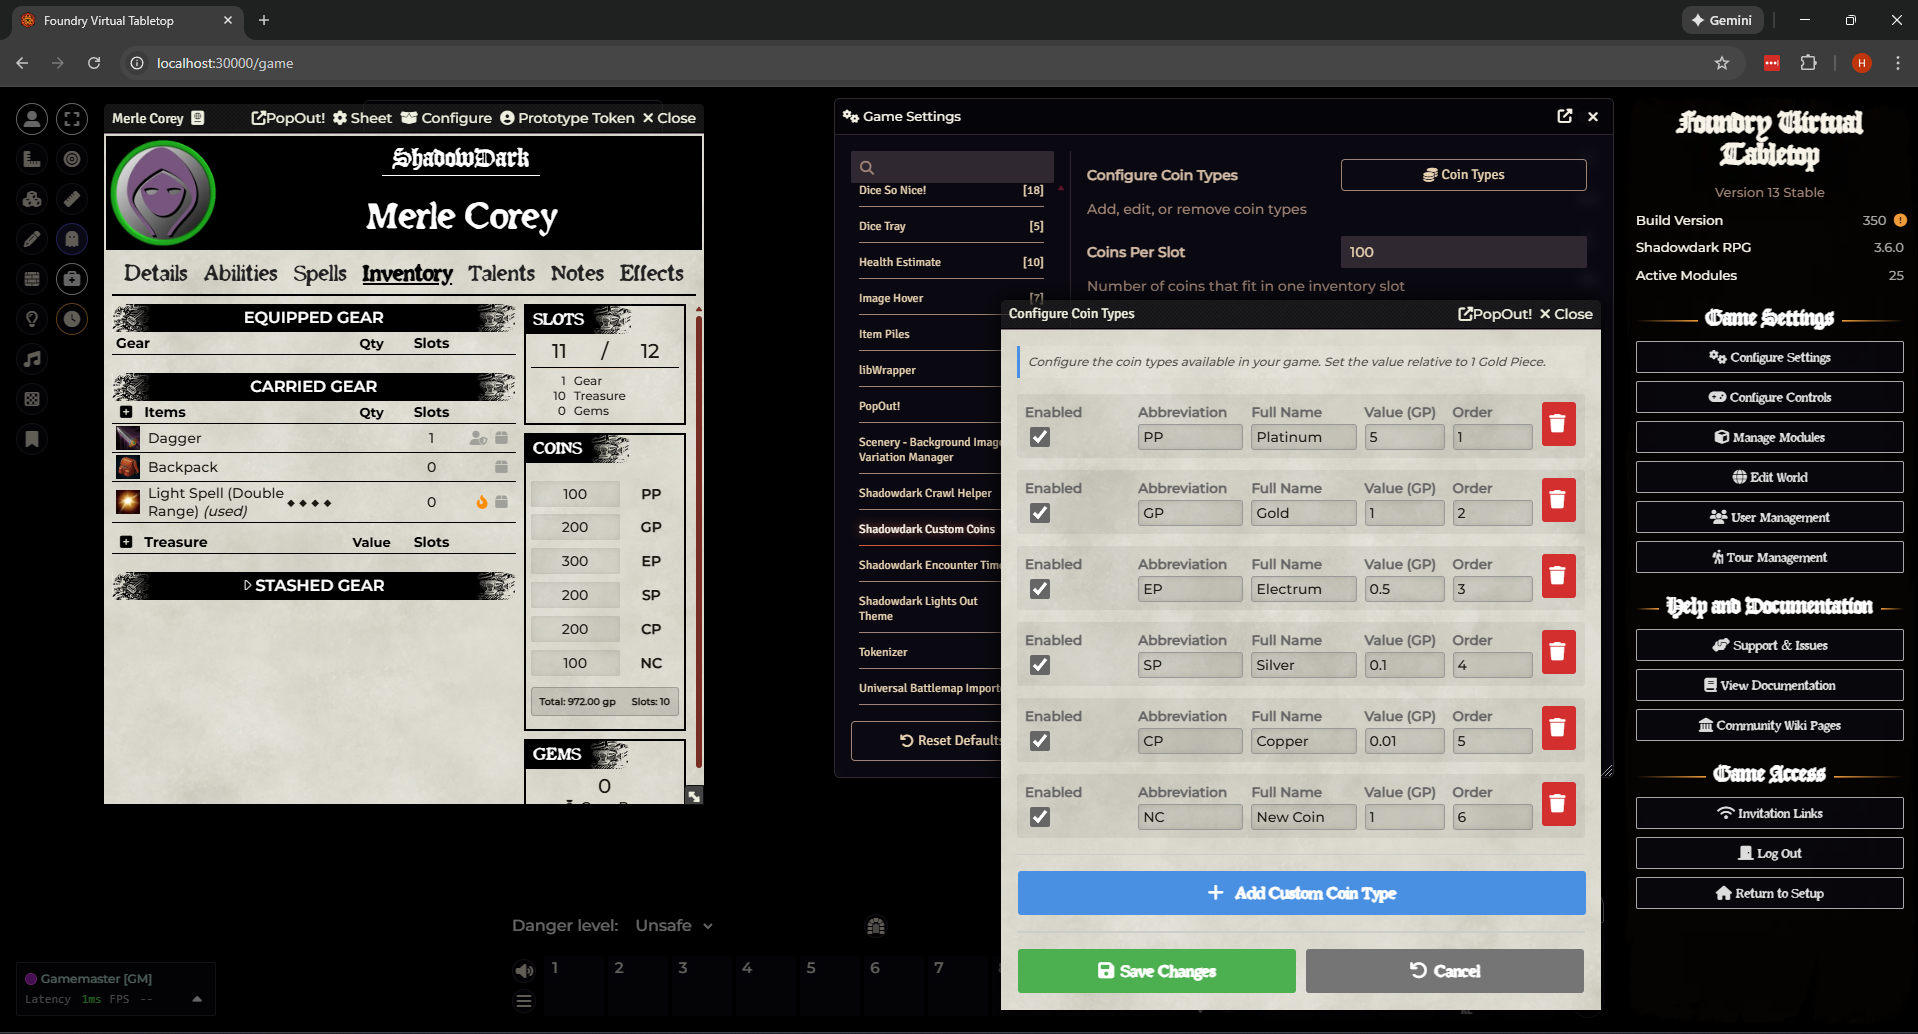Click the Add Custom Coin Type button
This screenshot has height=1034, width=1918.
click(x=1300, y=892)
